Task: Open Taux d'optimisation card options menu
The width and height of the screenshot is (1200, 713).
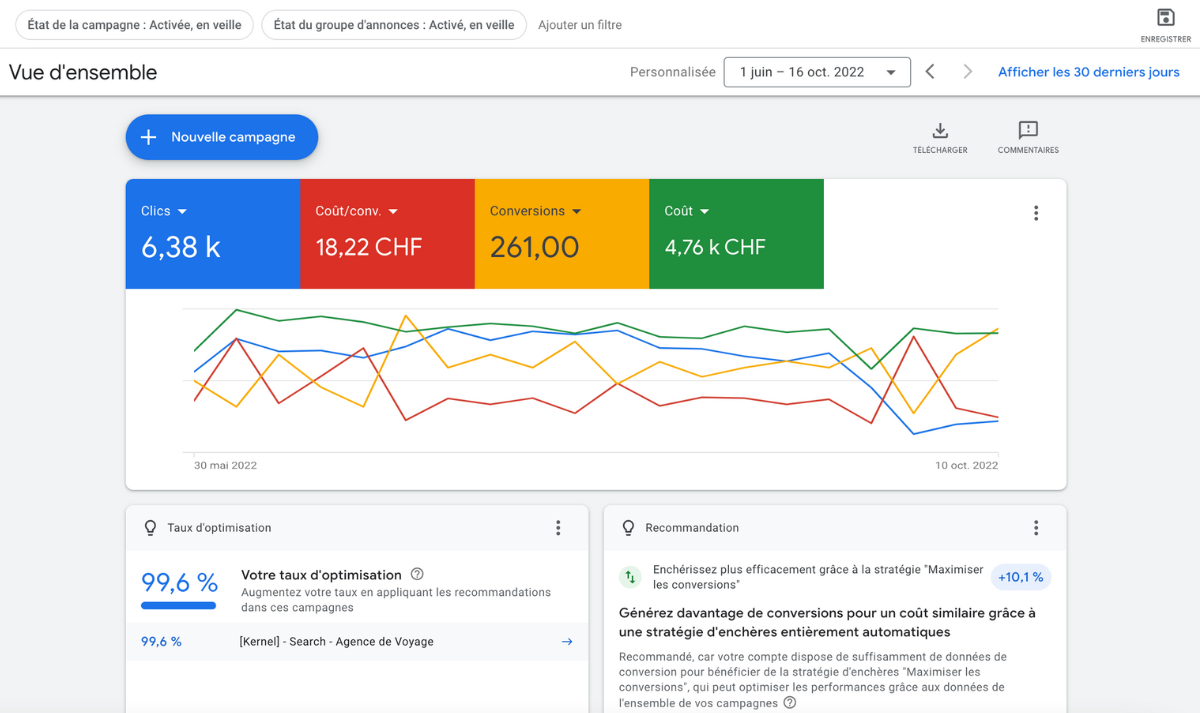Action: [x=558, y=528]
